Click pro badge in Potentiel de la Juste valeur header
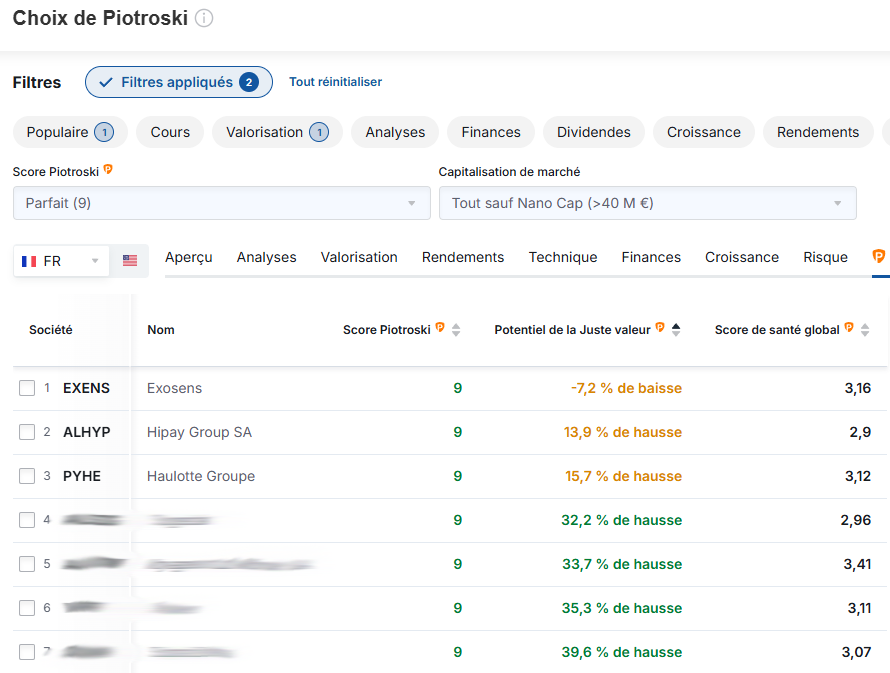The height and width of the screenshot is (673, 890). click(660, 327)
